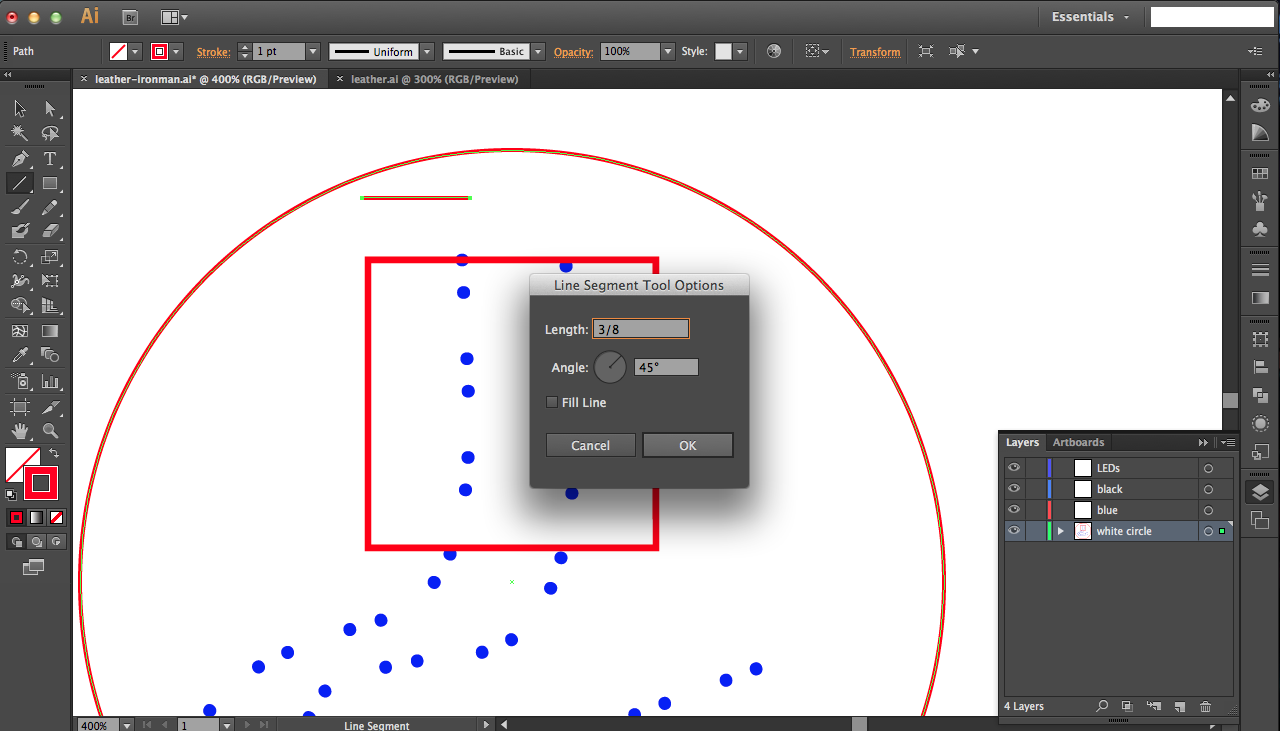
Task: Enable the Fill Line checkbox
Action: (x=552, y=402)
